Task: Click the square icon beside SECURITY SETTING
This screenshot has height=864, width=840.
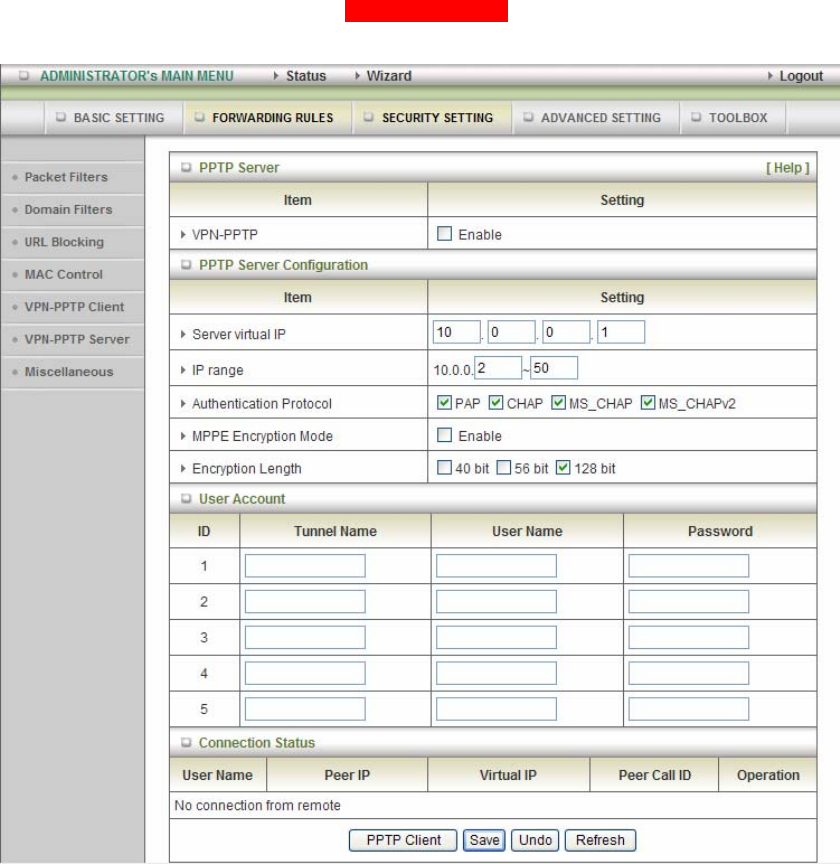Action: click(369, 117)
